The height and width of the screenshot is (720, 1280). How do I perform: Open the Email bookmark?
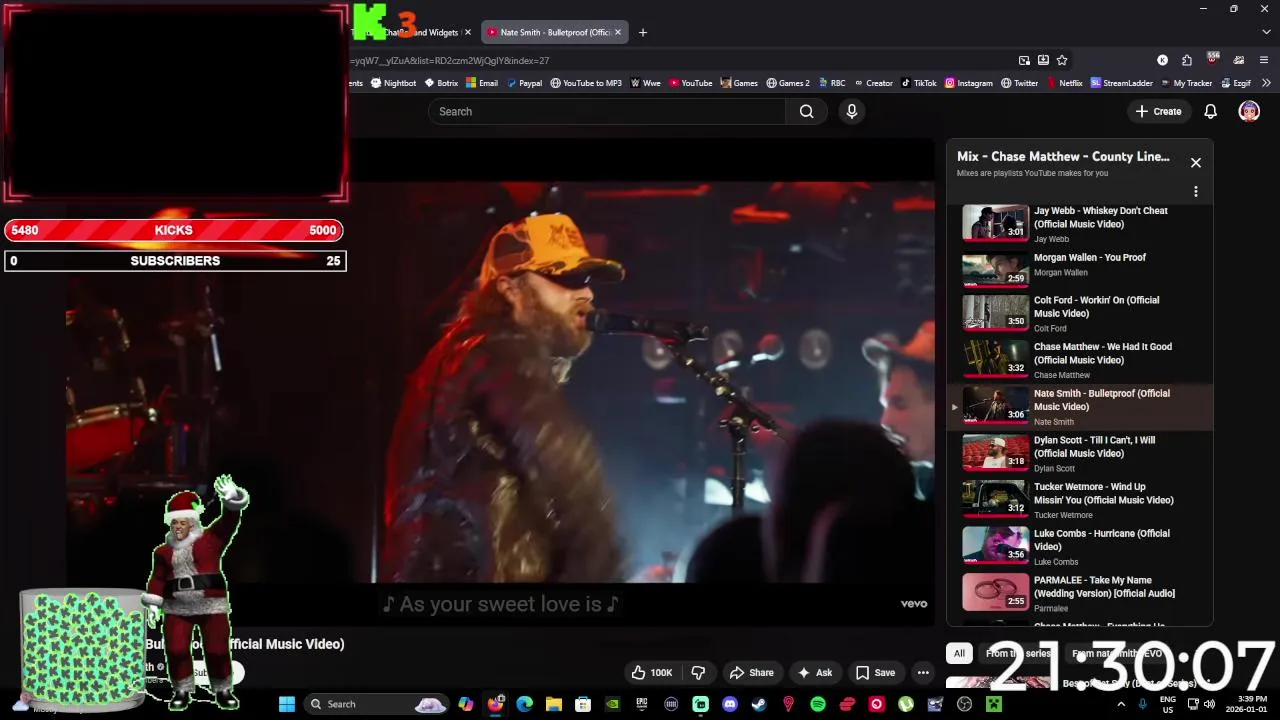pyautogui.click(x=482, y=83)
